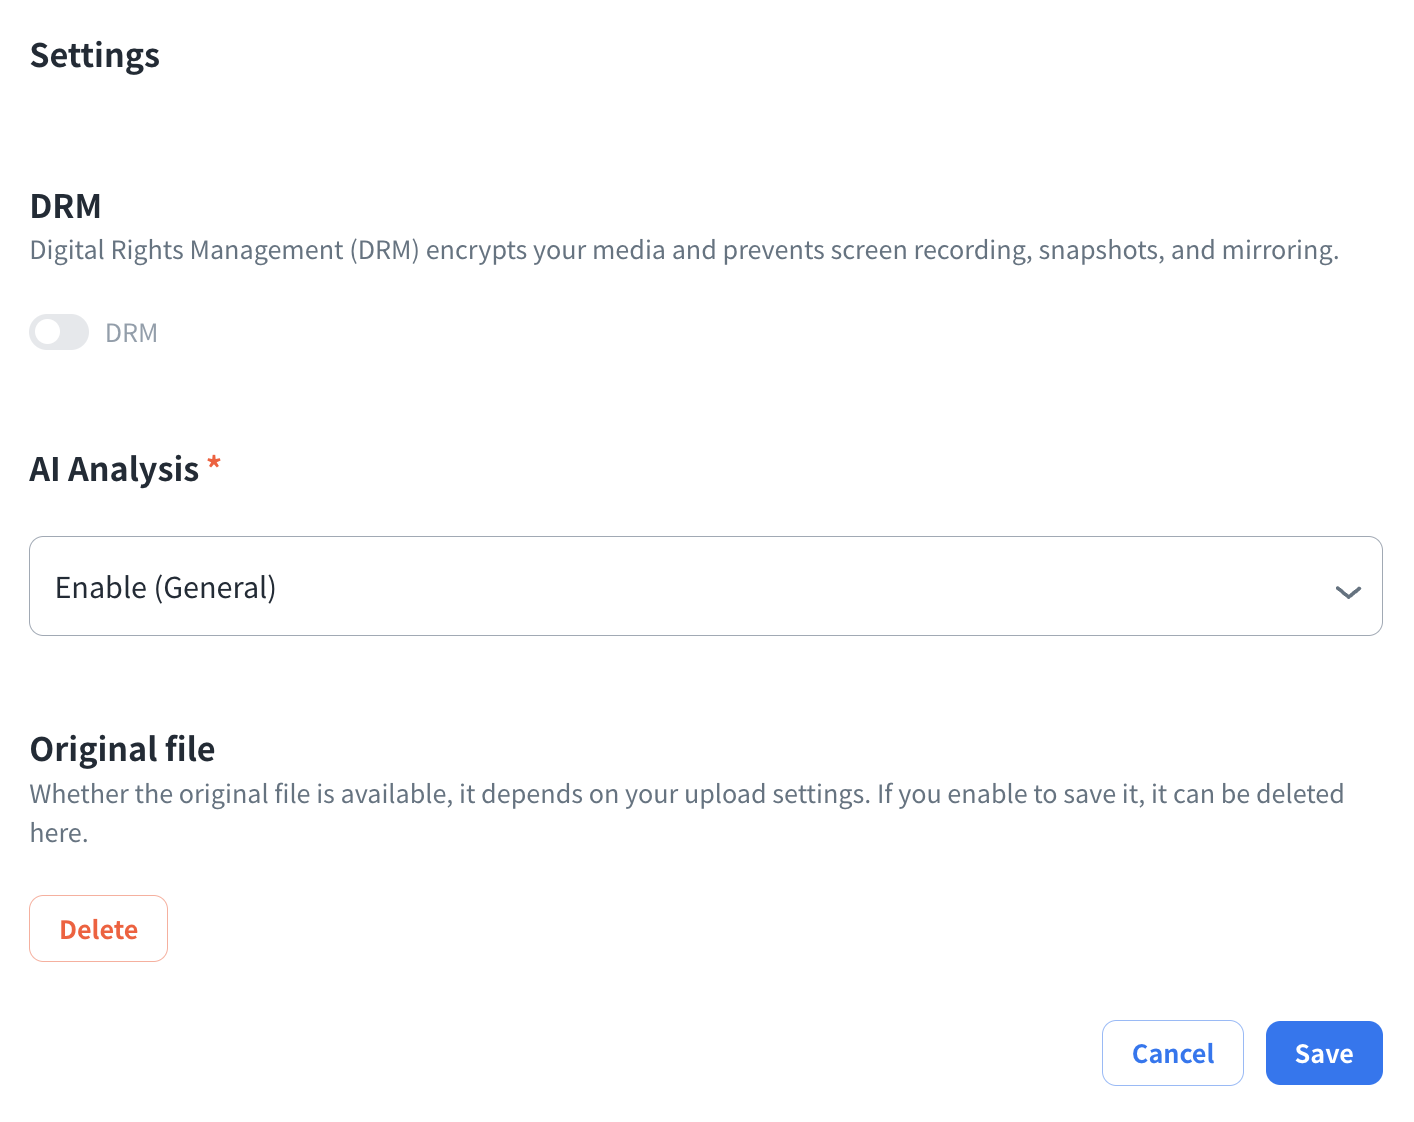Click the red required asterisk by AI Analysis
The height and width of the screenshot is (1122, 1414).
click(214, 464)
